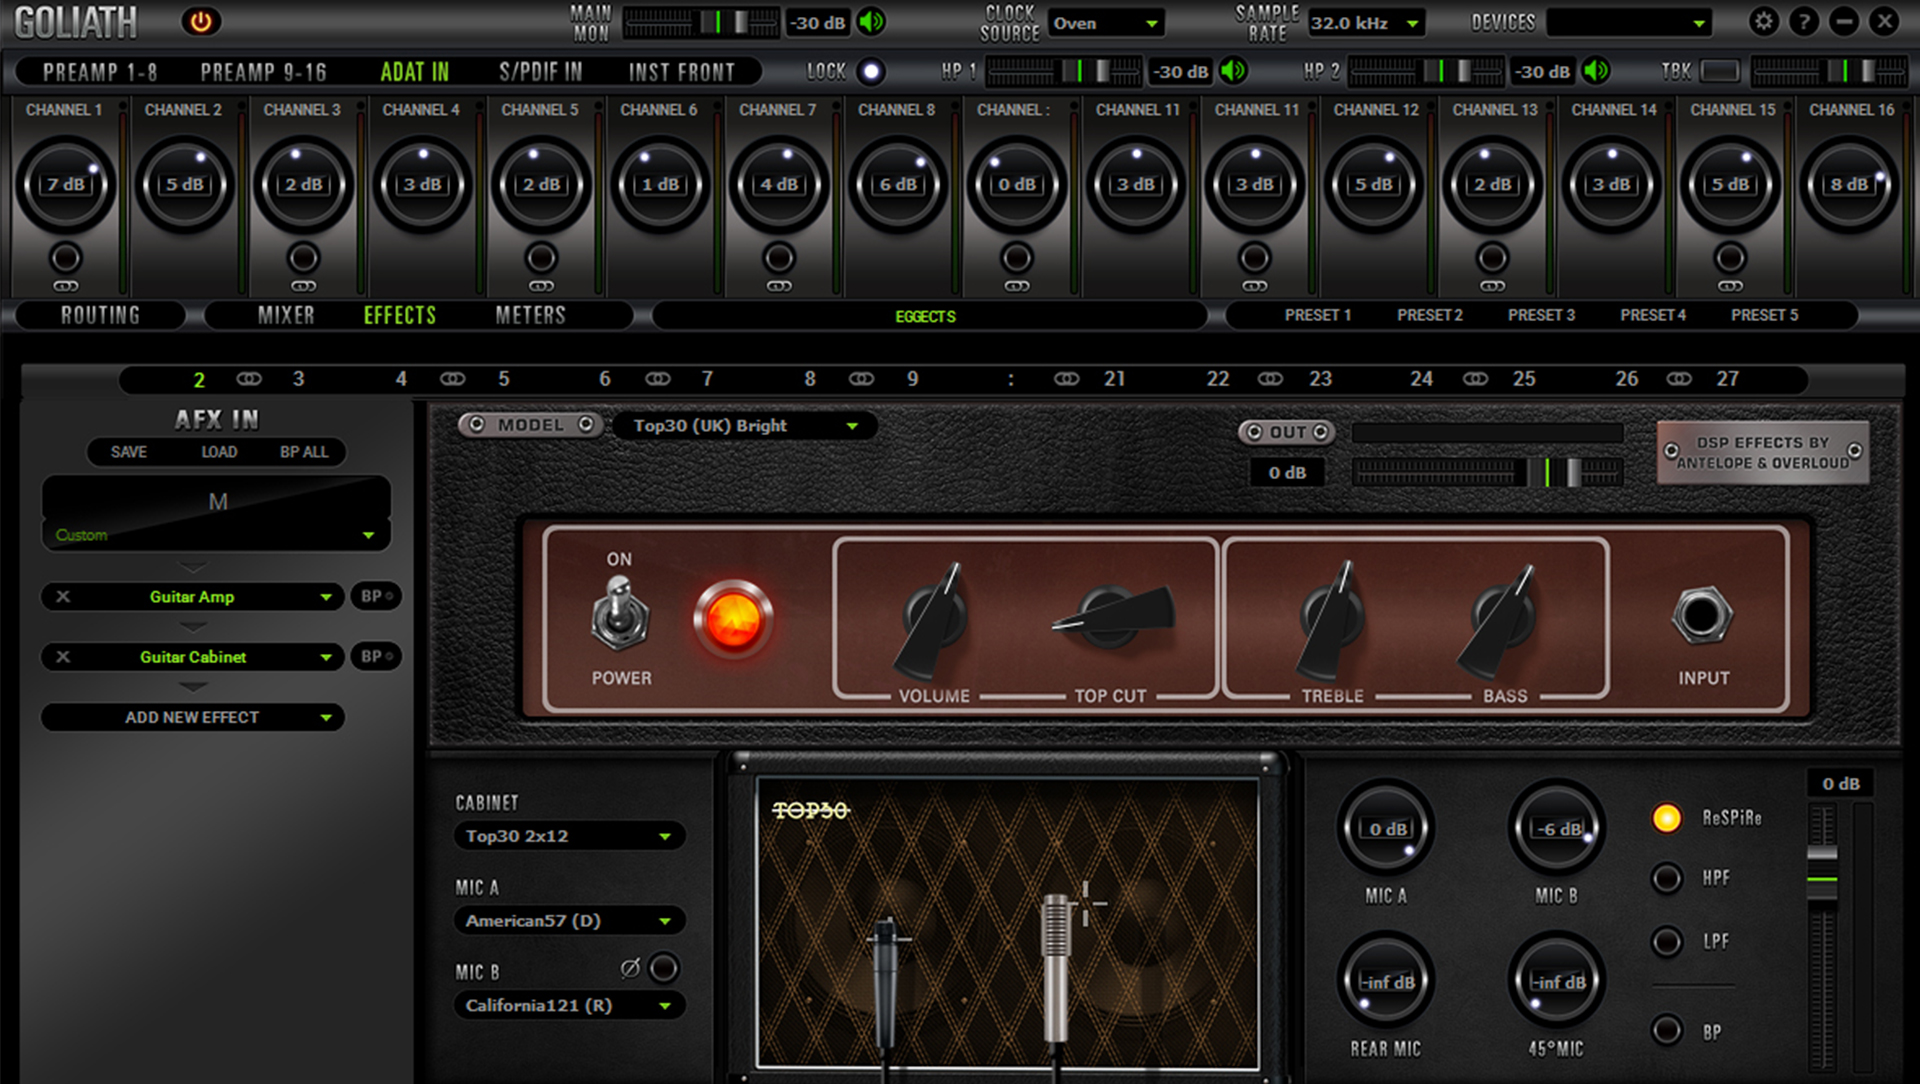Image resolution: width=1920 pixels, height=1084 pixels.
Task: Open the settings gear icon
Action: point(1764,21)
